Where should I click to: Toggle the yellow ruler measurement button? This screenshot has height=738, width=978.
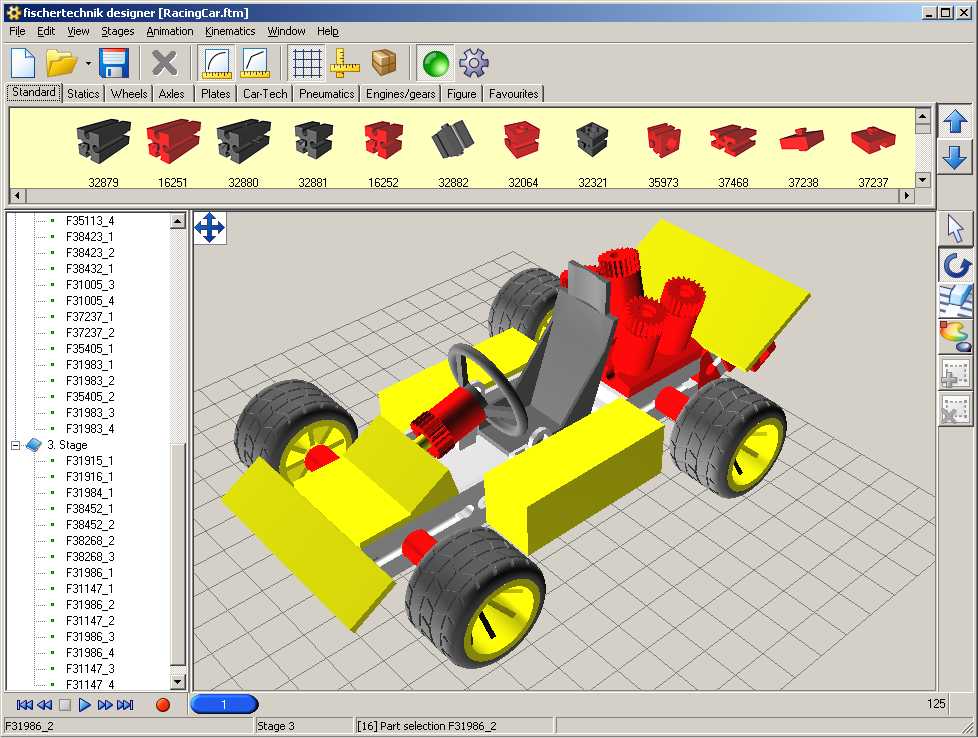click(345, 64)
